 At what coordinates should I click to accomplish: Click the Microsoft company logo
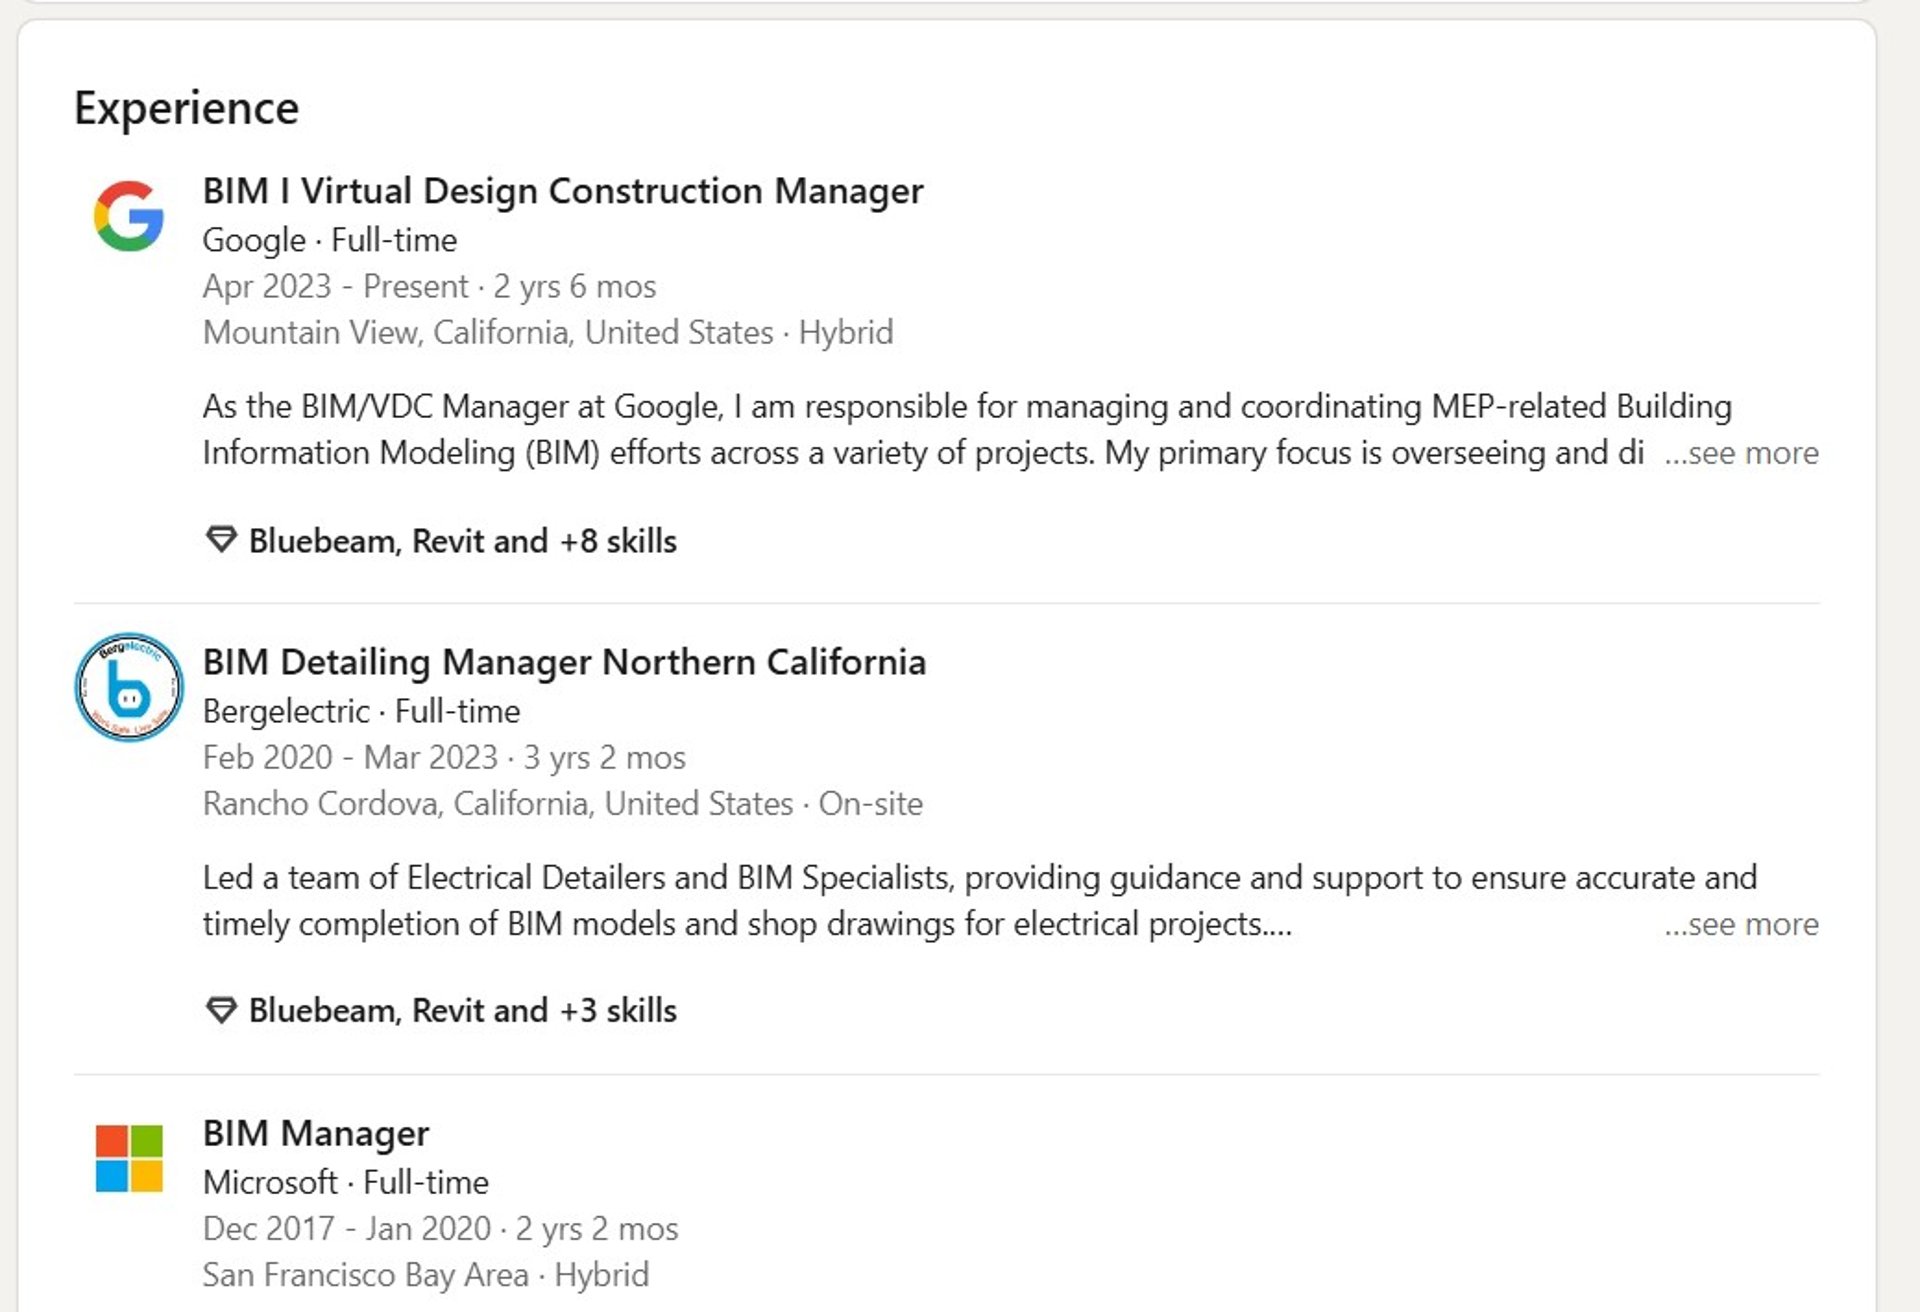pyautogui.click(x=129, y=1158)
